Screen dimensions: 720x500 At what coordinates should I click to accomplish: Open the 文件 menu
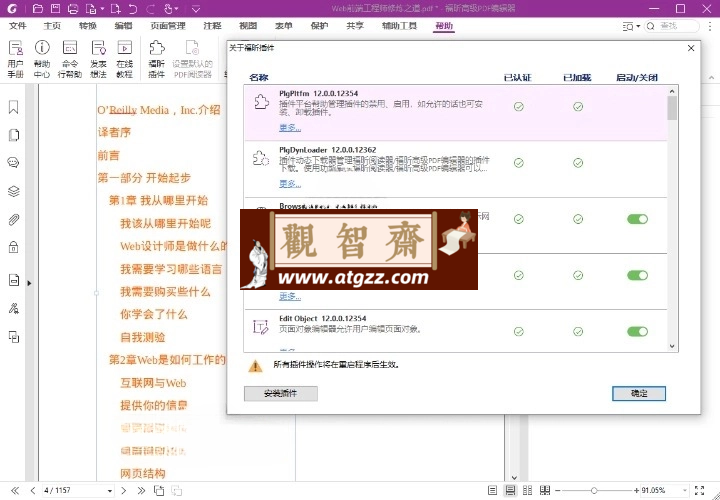point(18,26)
